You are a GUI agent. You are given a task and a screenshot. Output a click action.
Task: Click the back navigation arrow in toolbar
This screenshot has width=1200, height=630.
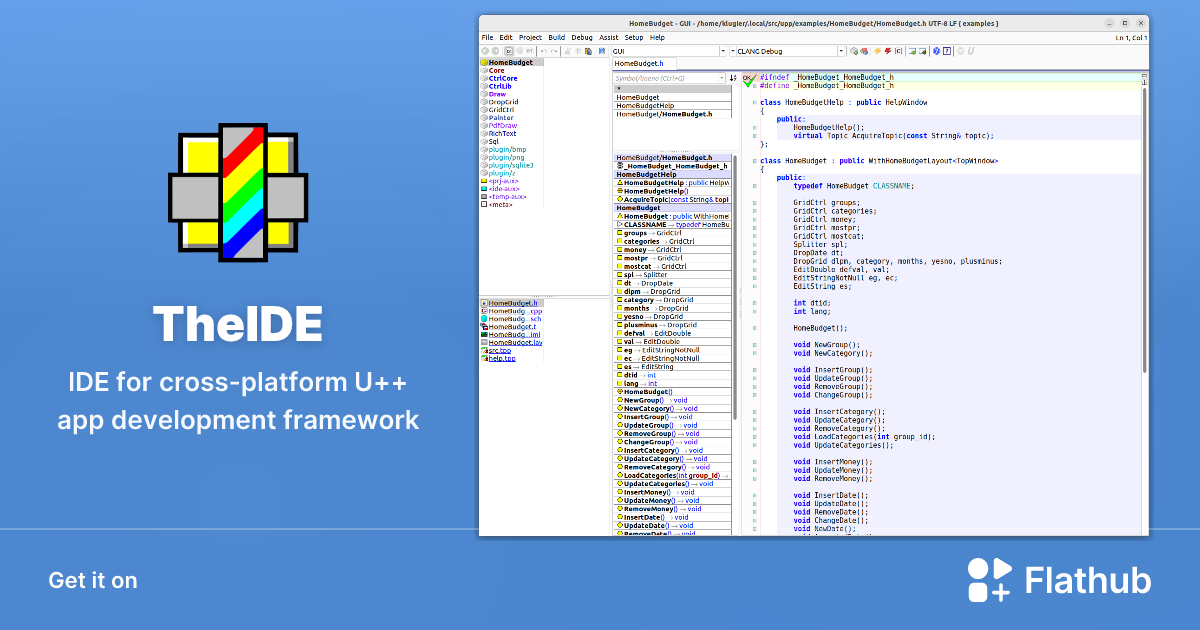pyautogui.click(x=485, y=51)
